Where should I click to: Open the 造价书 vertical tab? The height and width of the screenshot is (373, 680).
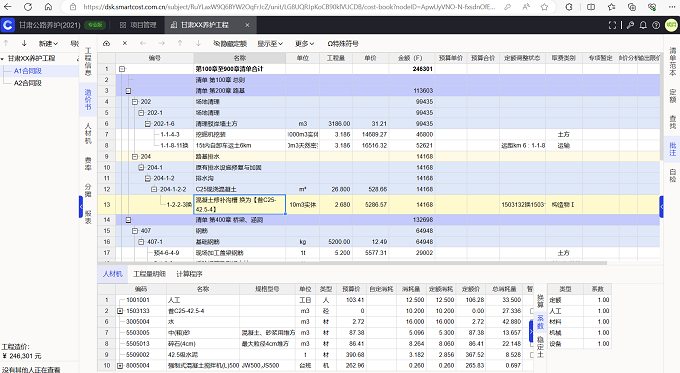(88, 100)
